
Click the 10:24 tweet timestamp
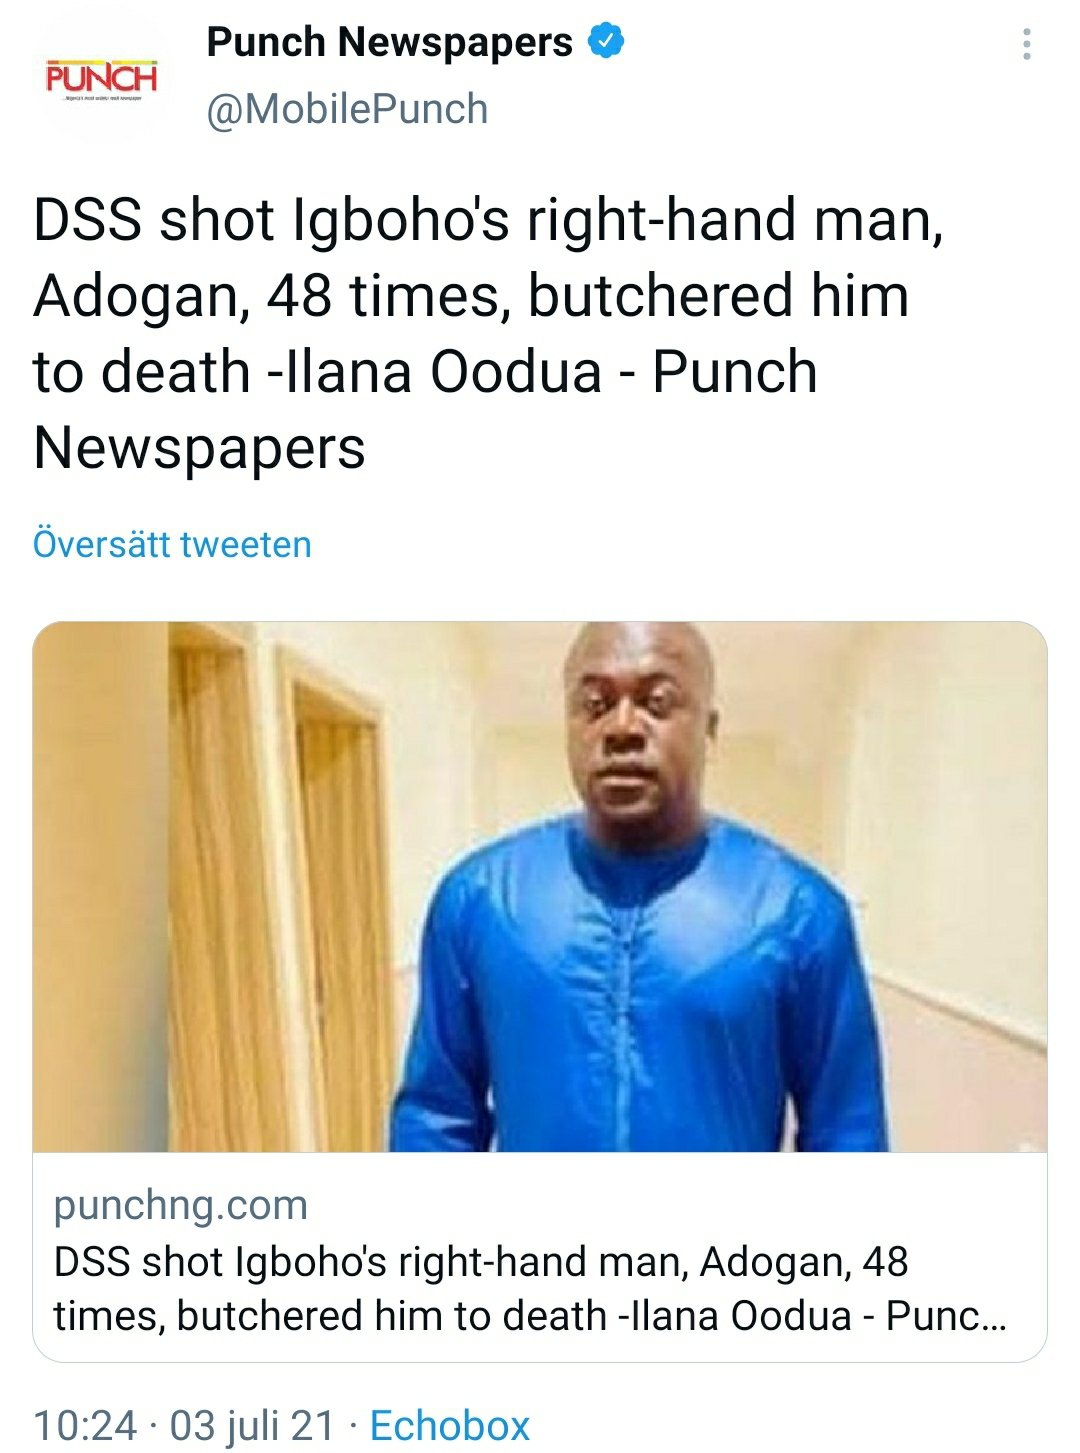(x=85, y=1425)
